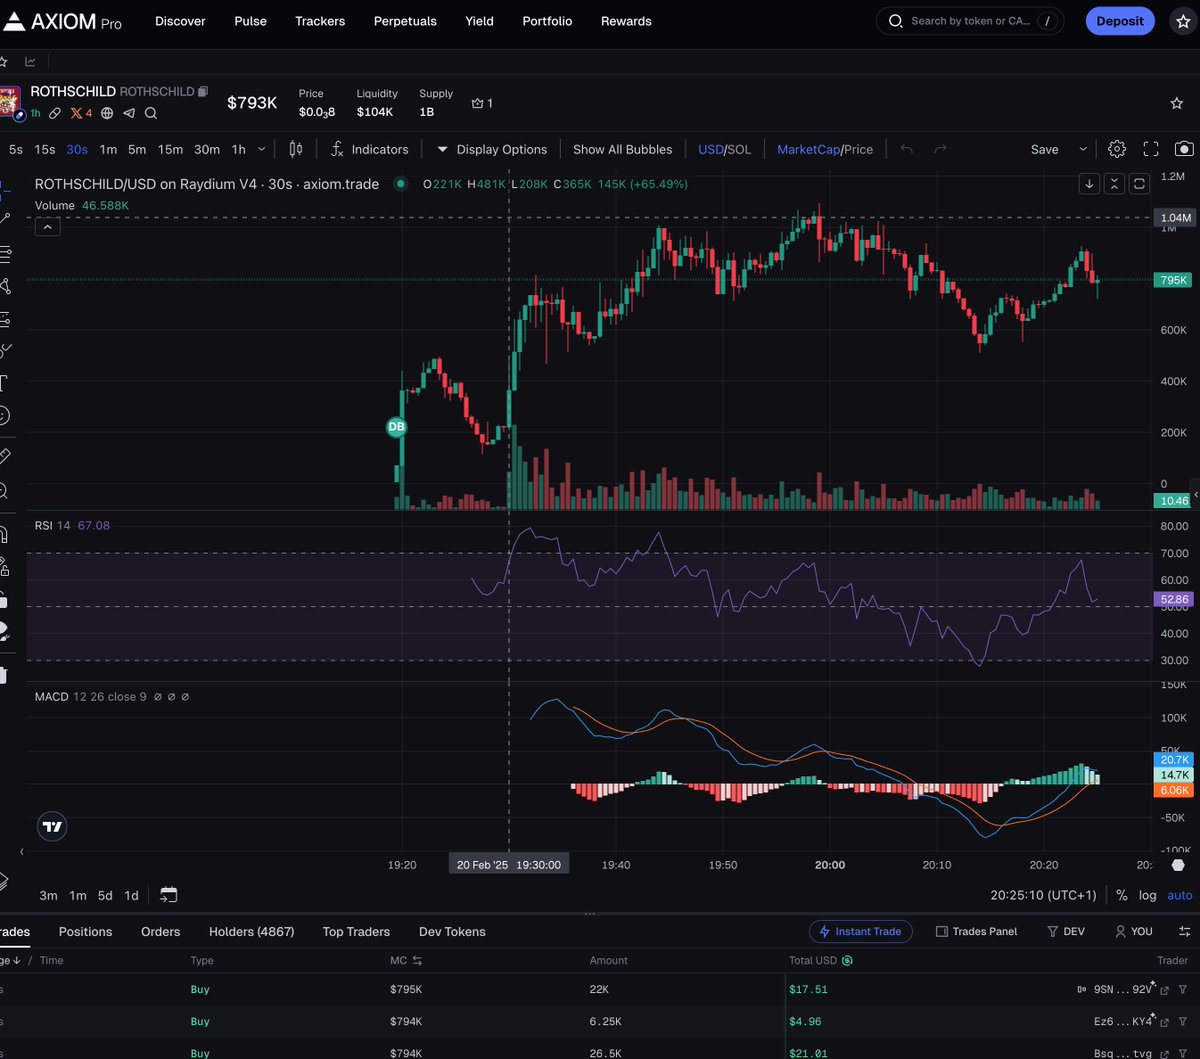Switch chart denomination to SOL
Screen dimensions: 1200x1059
tap(739, 149)
